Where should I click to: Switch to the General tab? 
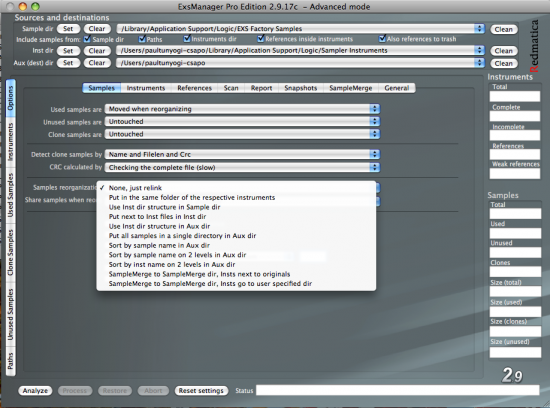pos(397,88)
